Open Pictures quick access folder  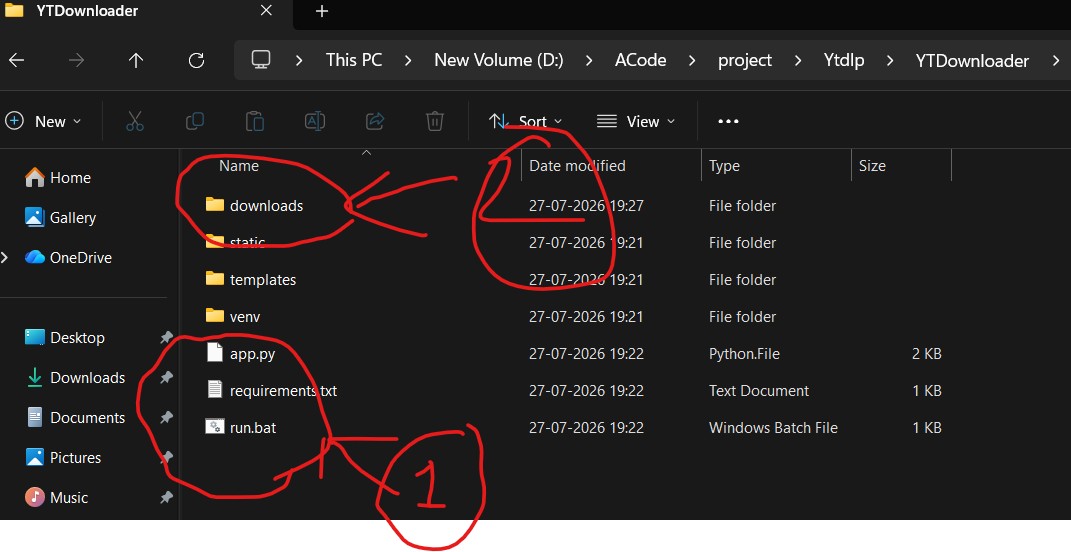coord(63,458)
